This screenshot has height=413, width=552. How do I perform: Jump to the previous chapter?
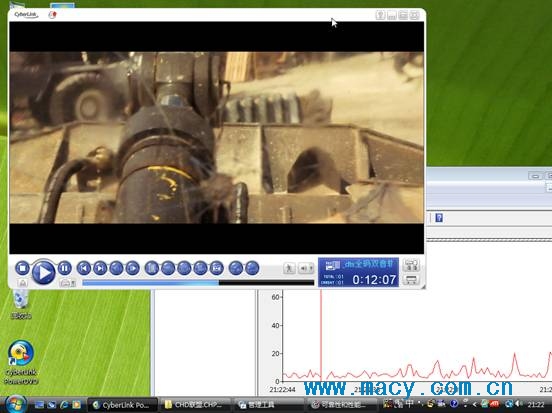[84, 268]
